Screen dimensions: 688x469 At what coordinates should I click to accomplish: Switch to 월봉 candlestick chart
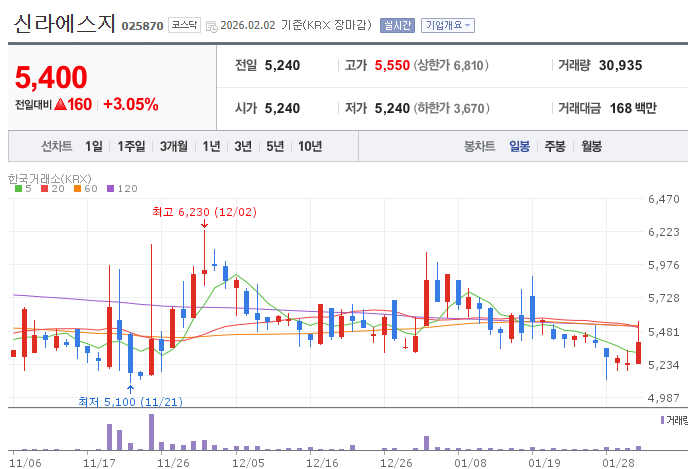(591, 146)
